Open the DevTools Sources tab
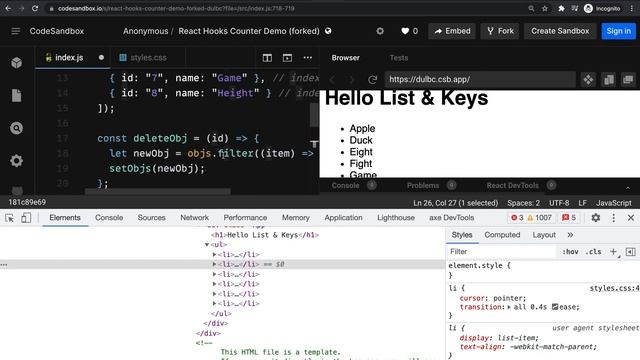Image resolution: width=640 pixels, height=360 pixels. point(151,218)
